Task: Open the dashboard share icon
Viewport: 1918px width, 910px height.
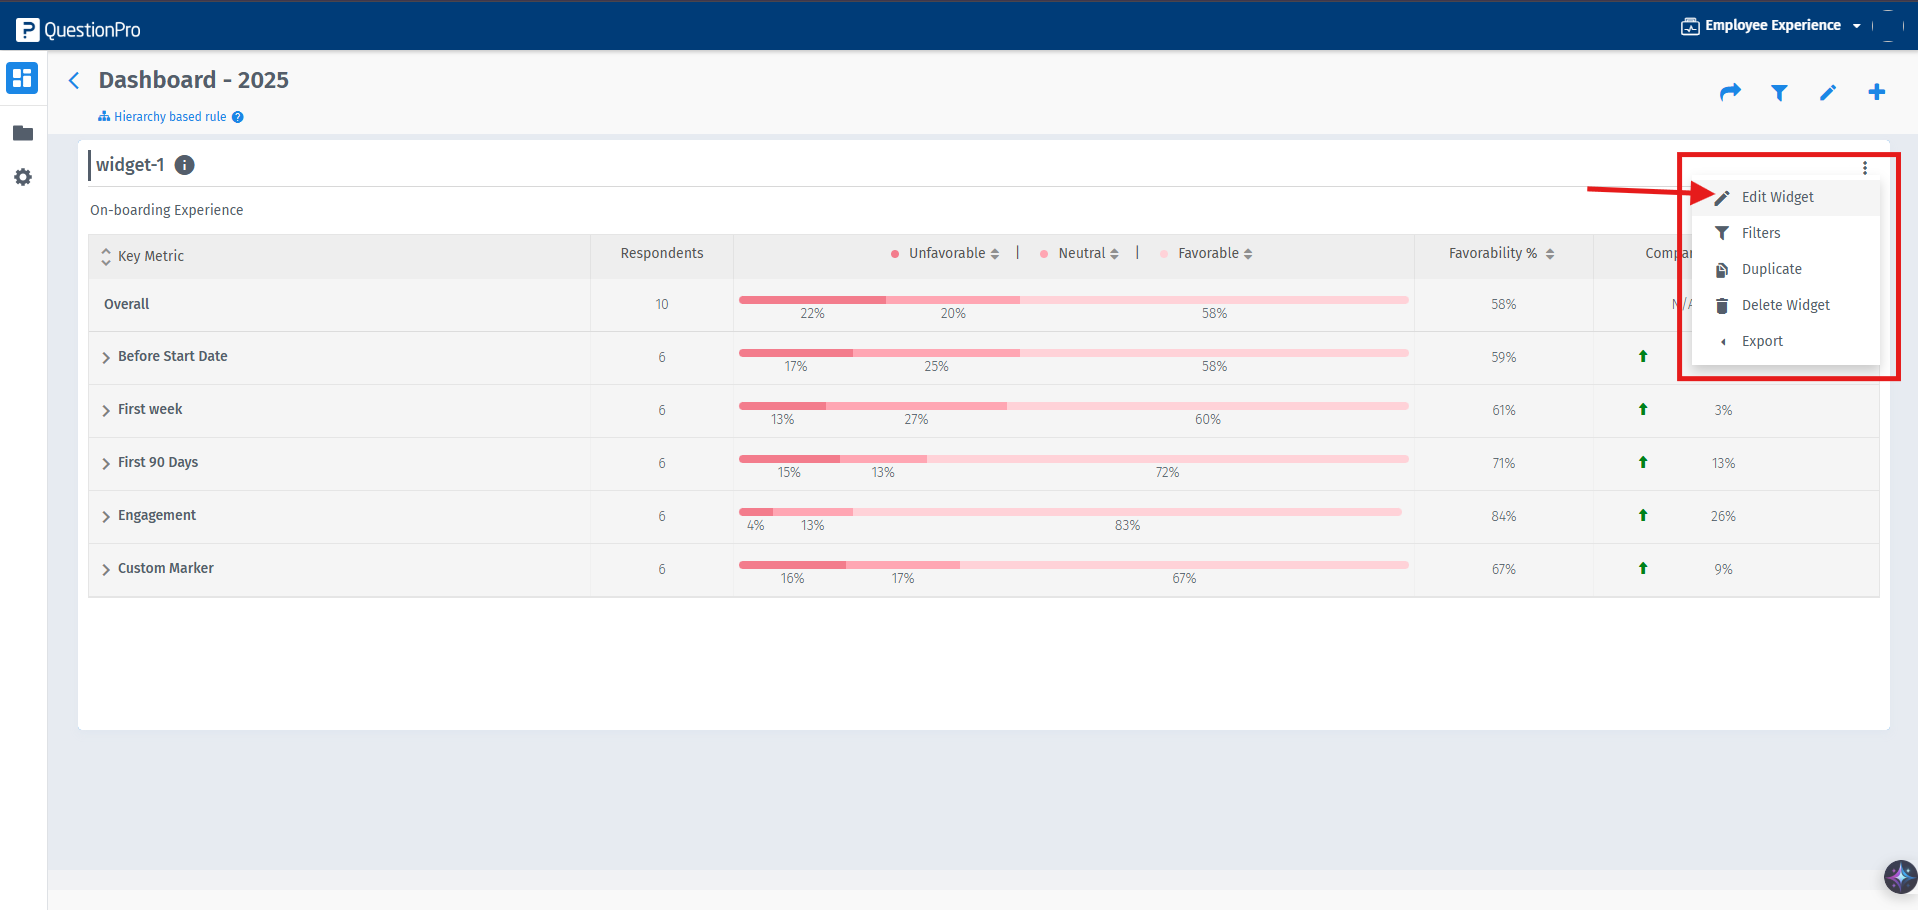Action: pos(1730,92)
